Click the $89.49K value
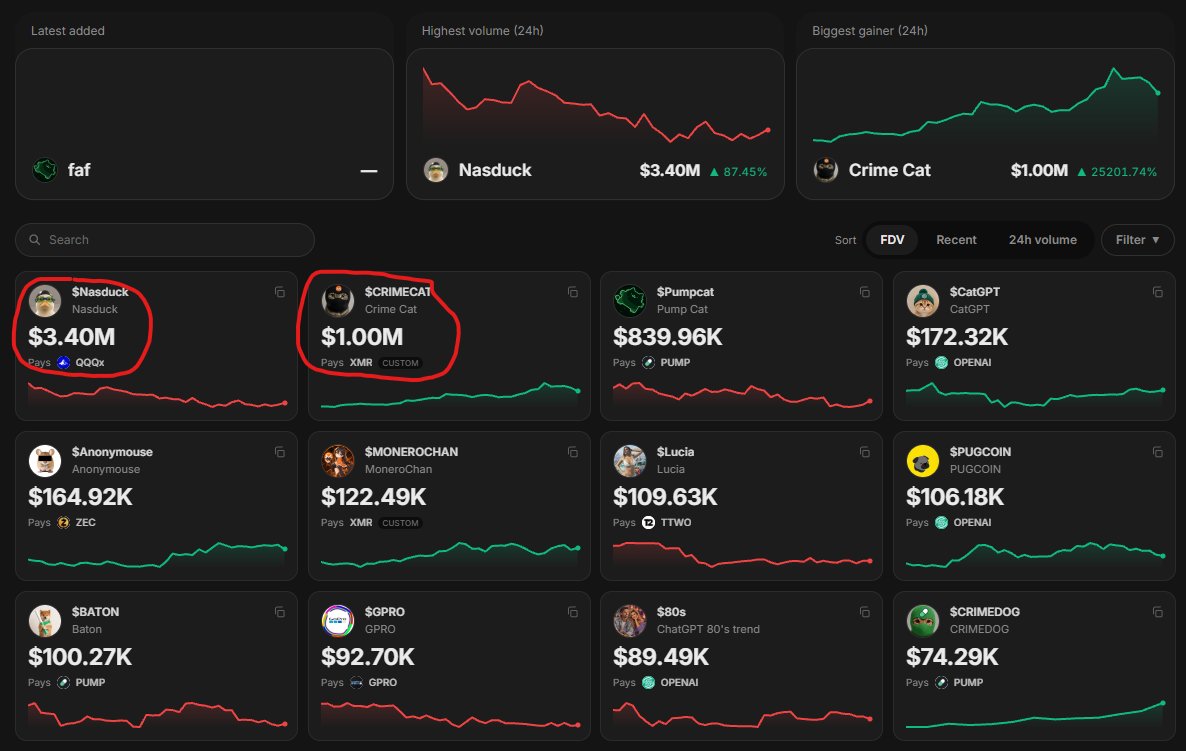 tap(661, 656)
